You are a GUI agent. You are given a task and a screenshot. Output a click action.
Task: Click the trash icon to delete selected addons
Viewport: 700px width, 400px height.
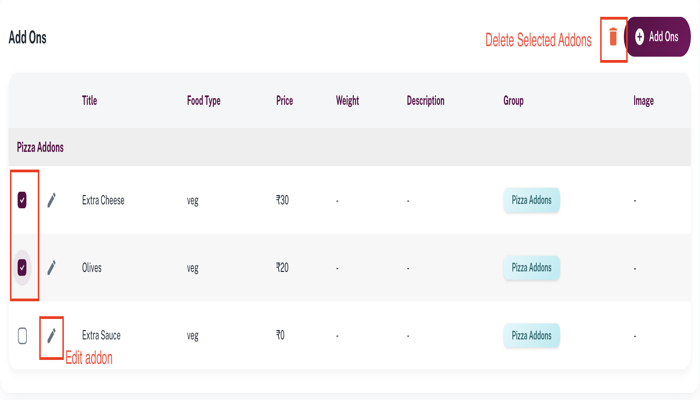point(613,38)
